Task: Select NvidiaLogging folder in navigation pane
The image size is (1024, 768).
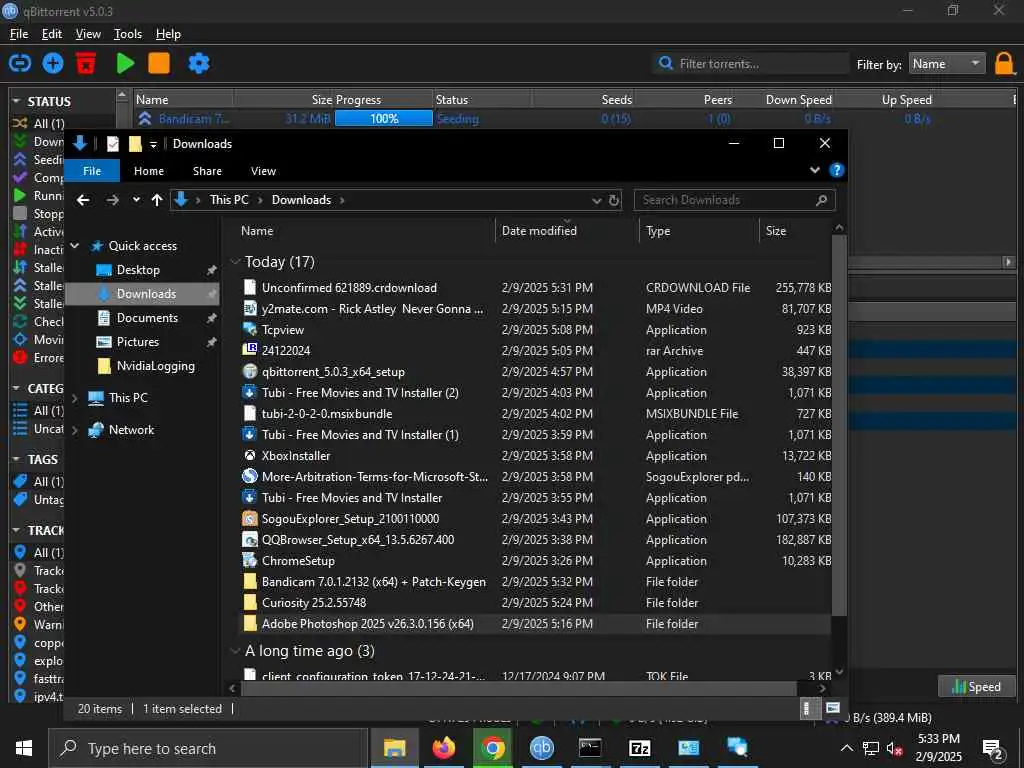Action: (x=155, y=366)
